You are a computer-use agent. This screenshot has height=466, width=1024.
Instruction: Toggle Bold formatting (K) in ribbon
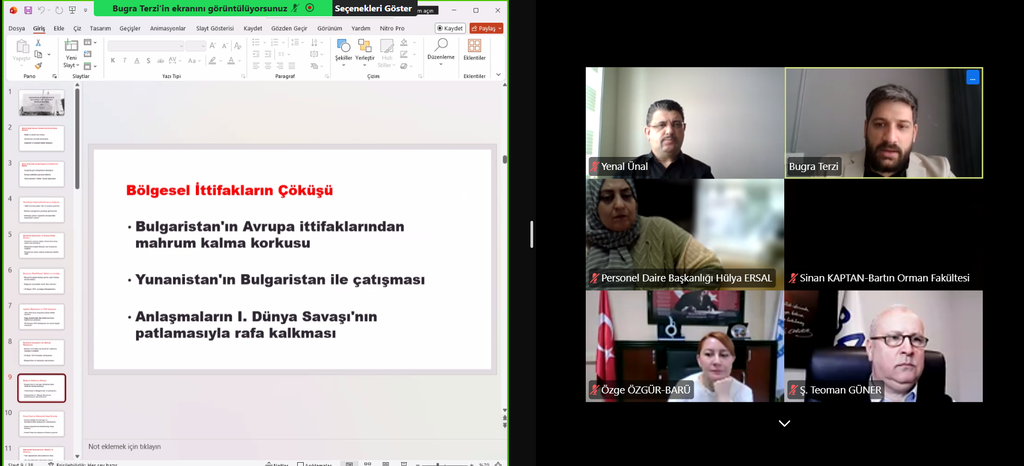tap(112, 60)
